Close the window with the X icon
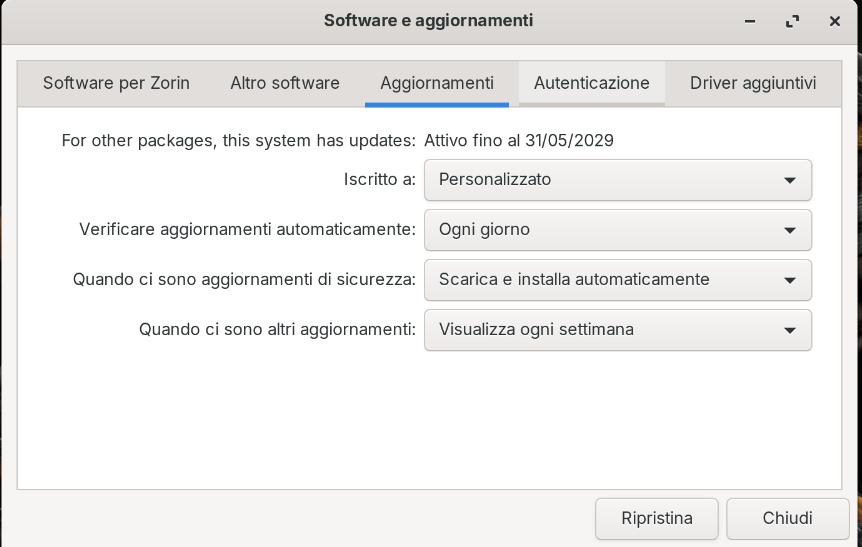This screenshot has height=547, width=862. tap(834, 21)
